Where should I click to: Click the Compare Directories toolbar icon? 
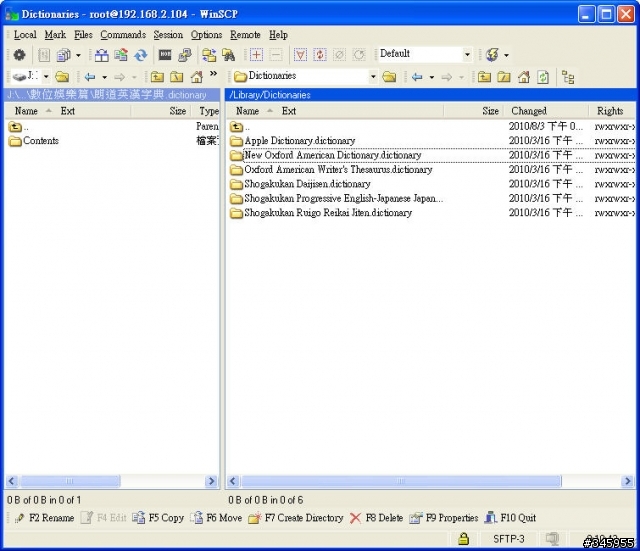(101, 55)
